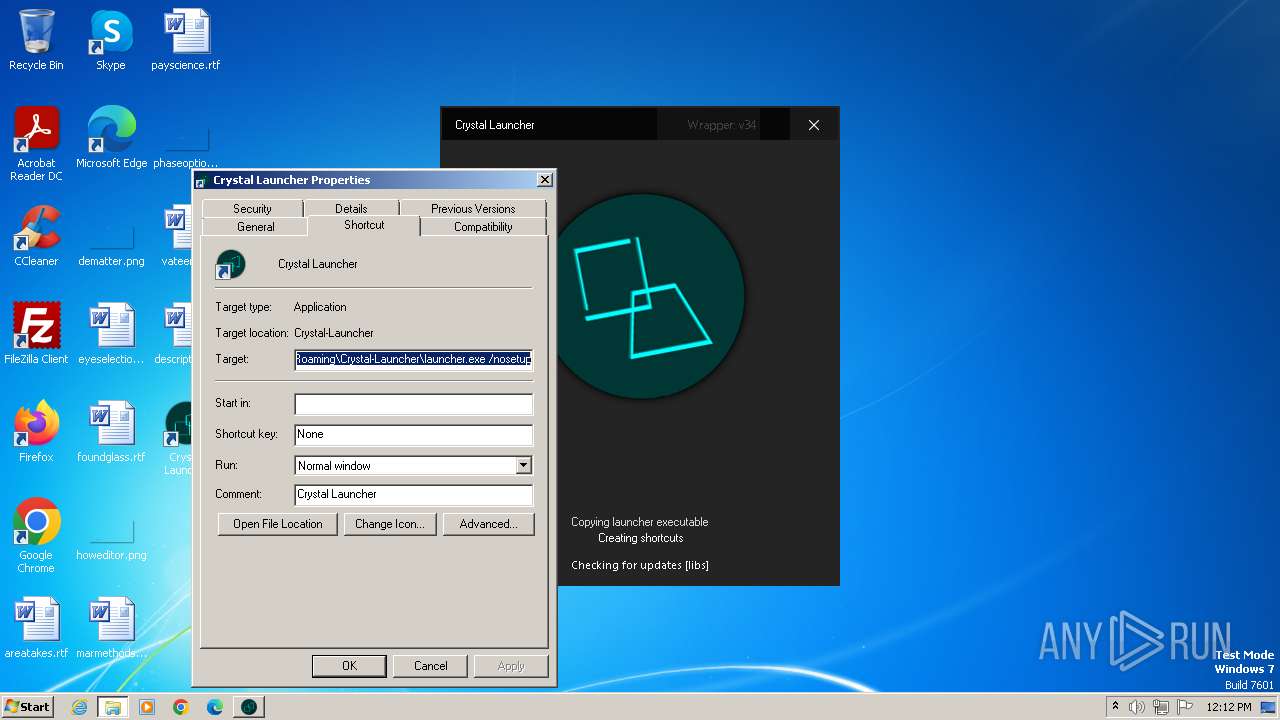Screen dimensions: 1280x720
Task: Switch to the Previous Versions tab
Action: point(473,208)
